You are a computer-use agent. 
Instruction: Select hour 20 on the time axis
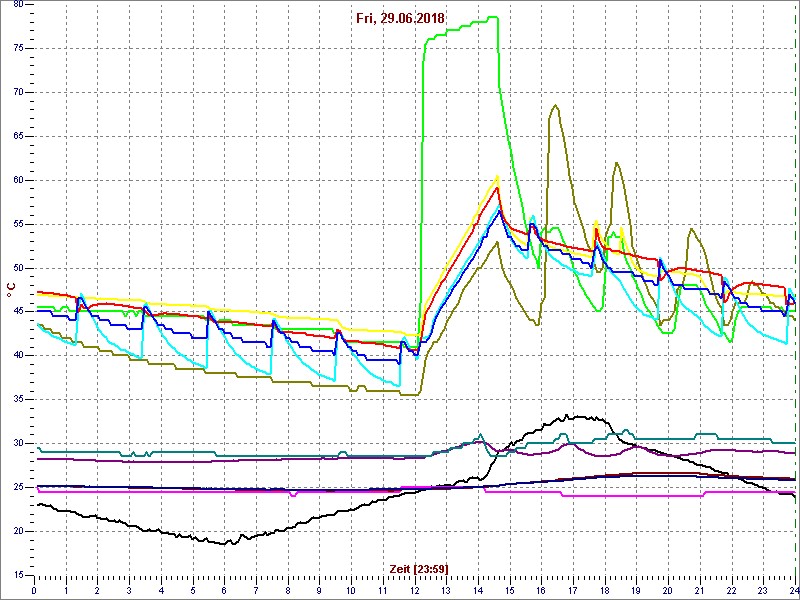(668, 590)
